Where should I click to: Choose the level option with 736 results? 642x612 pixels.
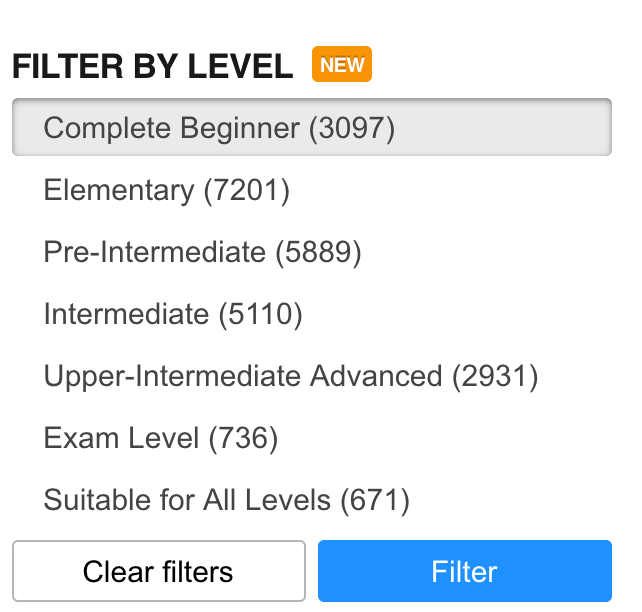161,437
